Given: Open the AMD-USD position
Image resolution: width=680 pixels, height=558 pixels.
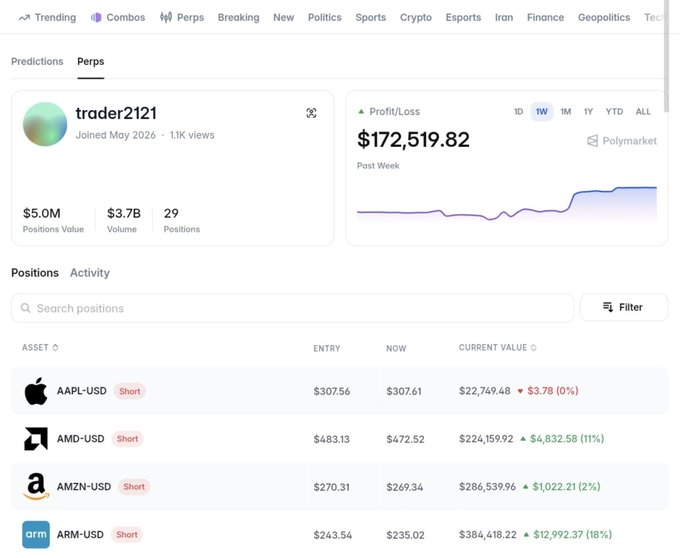Looking at the screenshot, I should point(340,438).
